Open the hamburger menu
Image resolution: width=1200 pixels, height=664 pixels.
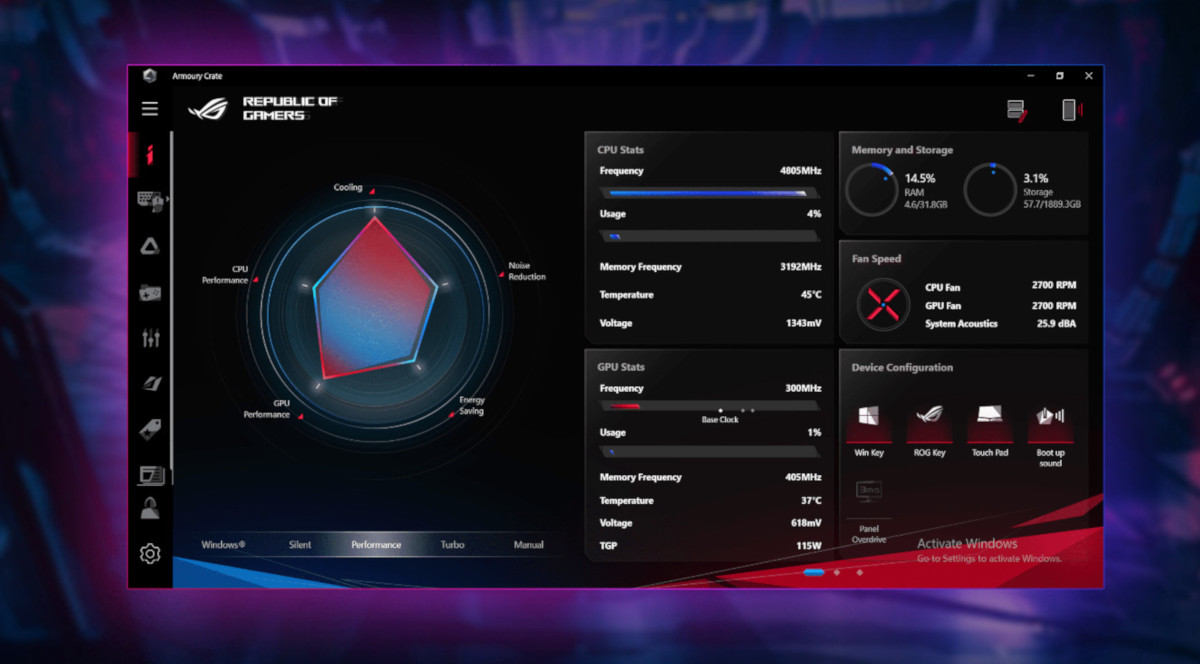tap(150, 109)
